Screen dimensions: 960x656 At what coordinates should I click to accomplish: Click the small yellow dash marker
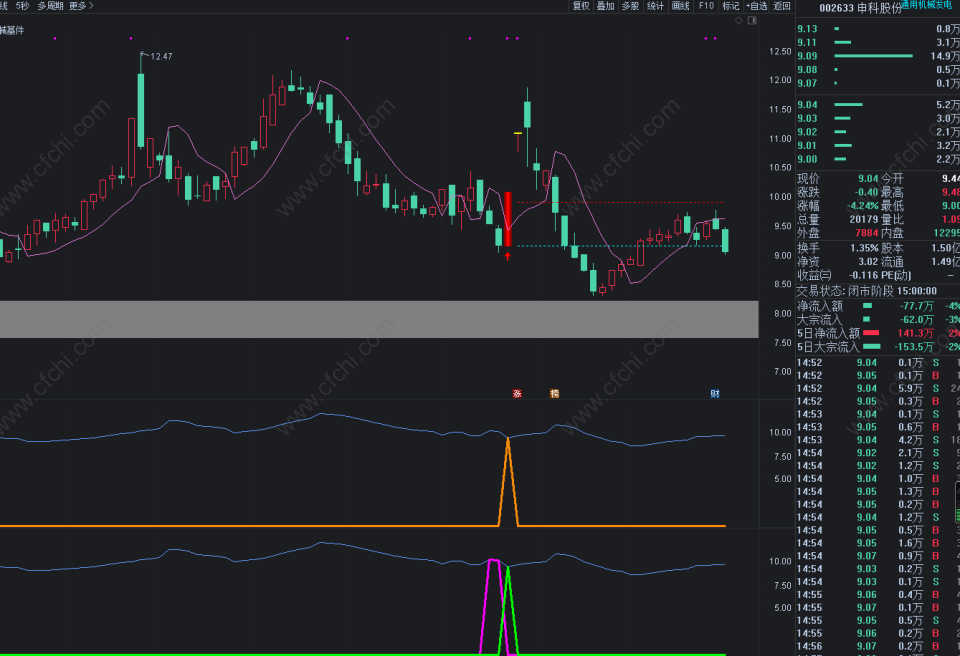(x=518, y=133)
